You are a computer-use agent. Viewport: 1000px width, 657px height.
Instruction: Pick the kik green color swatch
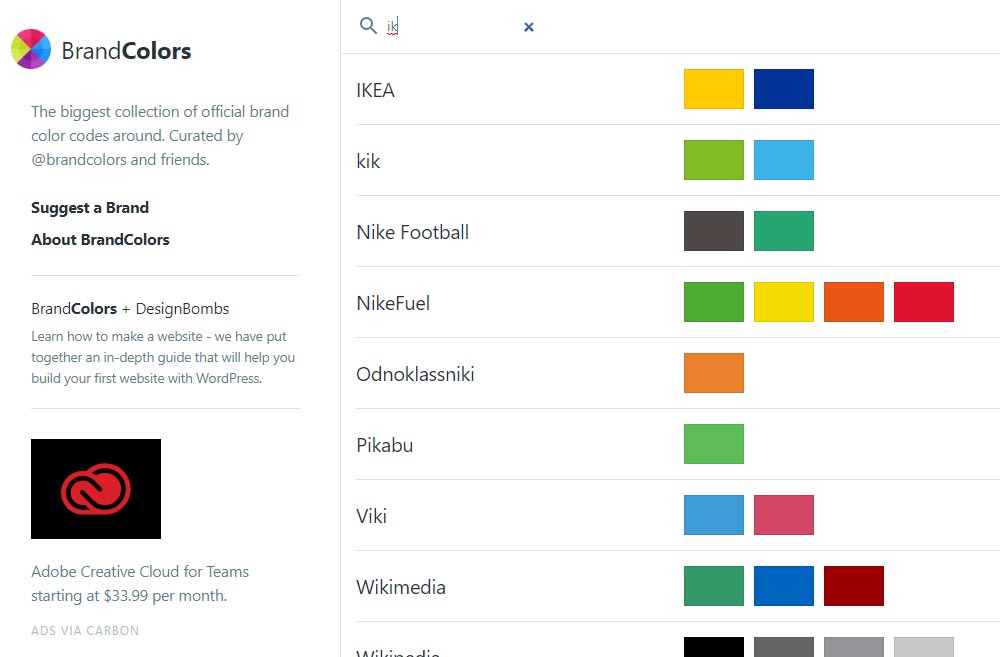pyautogui.click(x=714, y=160)
